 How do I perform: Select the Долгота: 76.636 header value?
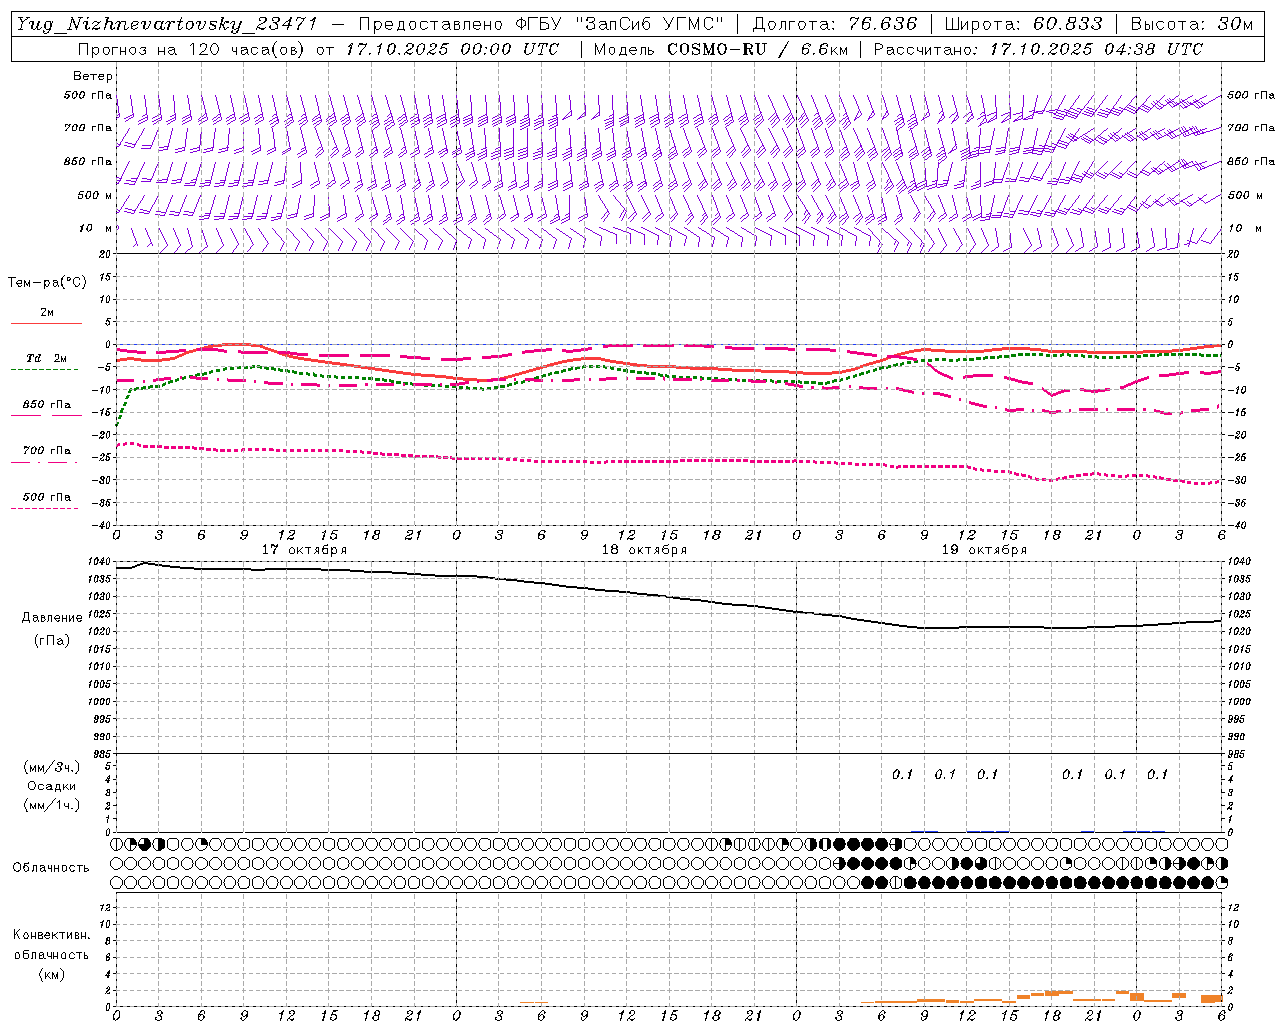834,24
